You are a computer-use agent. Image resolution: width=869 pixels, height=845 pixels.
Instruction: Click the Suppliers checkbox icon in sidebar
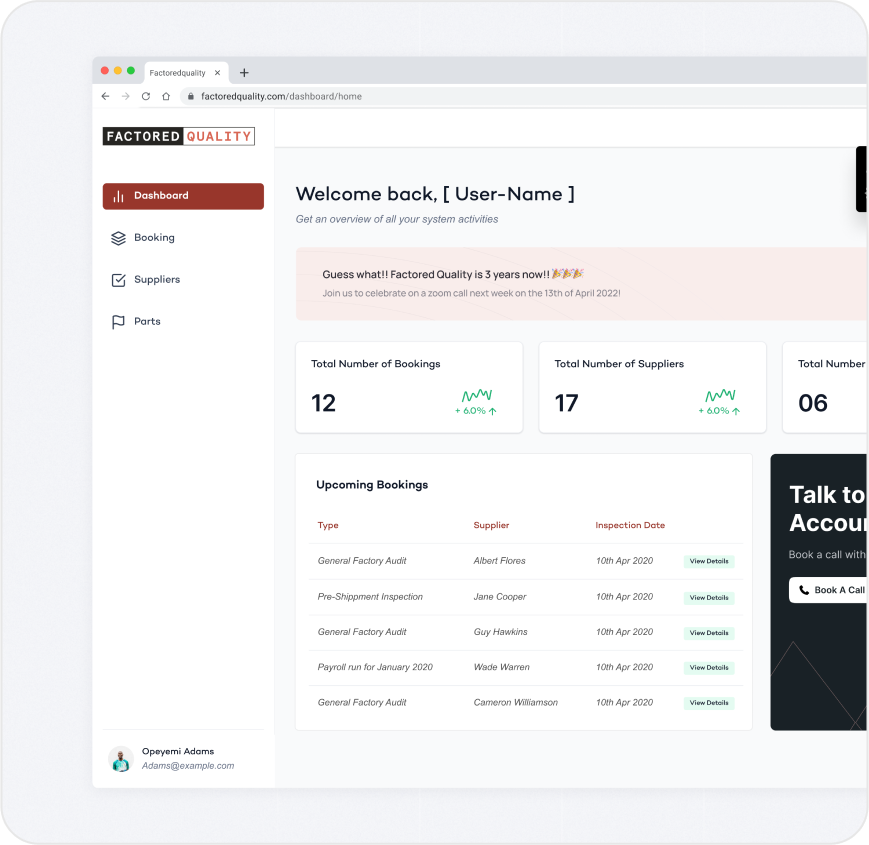point(119,280)
